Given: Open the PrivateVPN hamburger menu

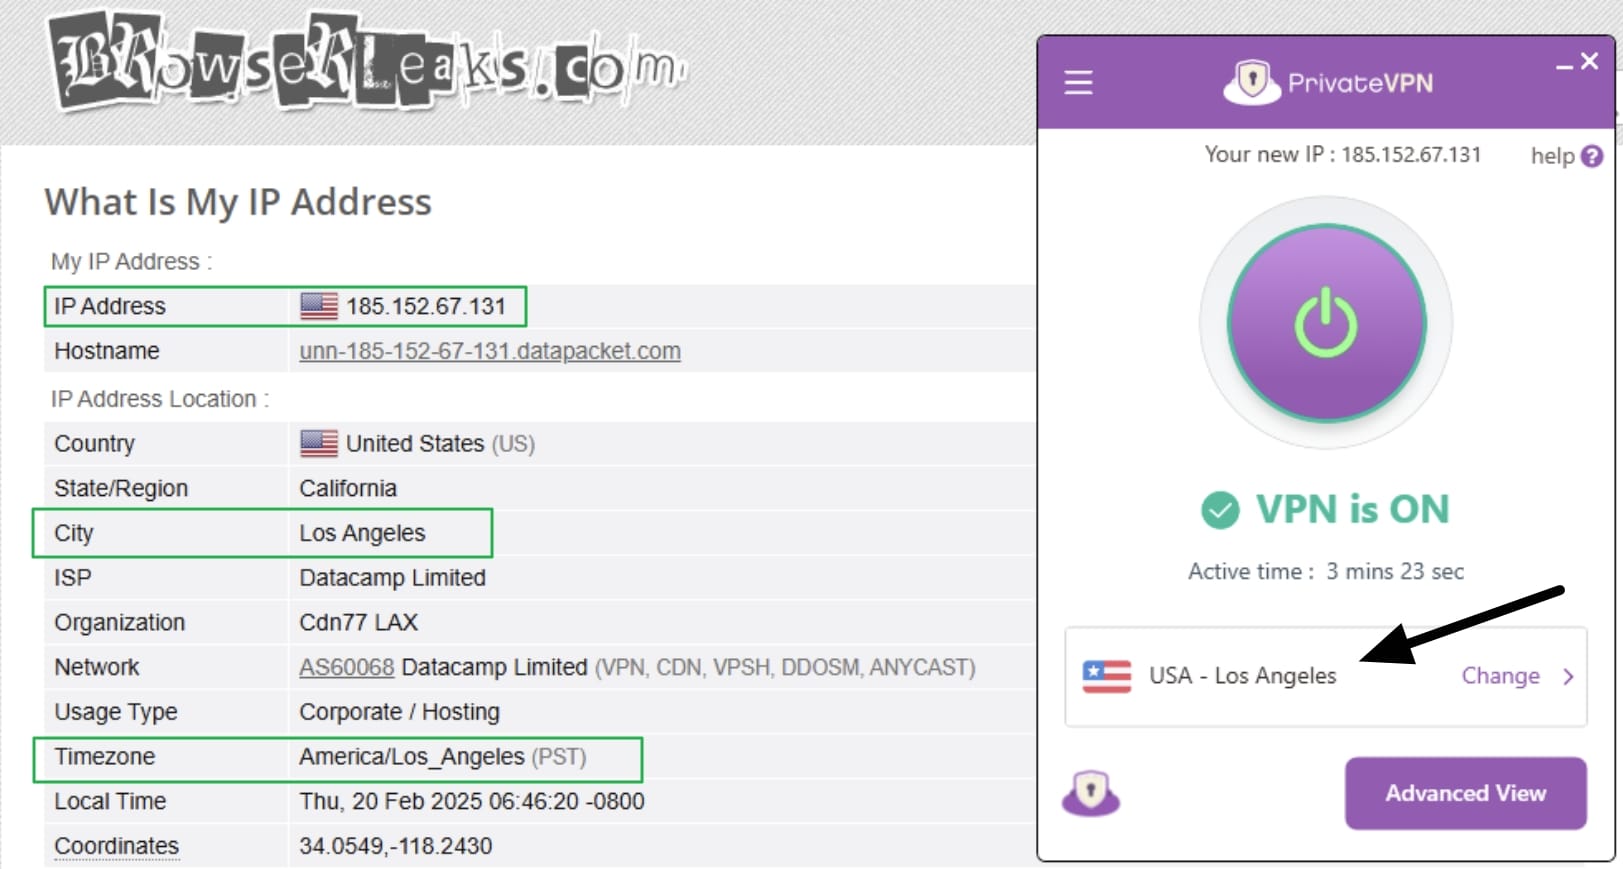Looking at the screenshot, I should click(x=1078, y=82).
